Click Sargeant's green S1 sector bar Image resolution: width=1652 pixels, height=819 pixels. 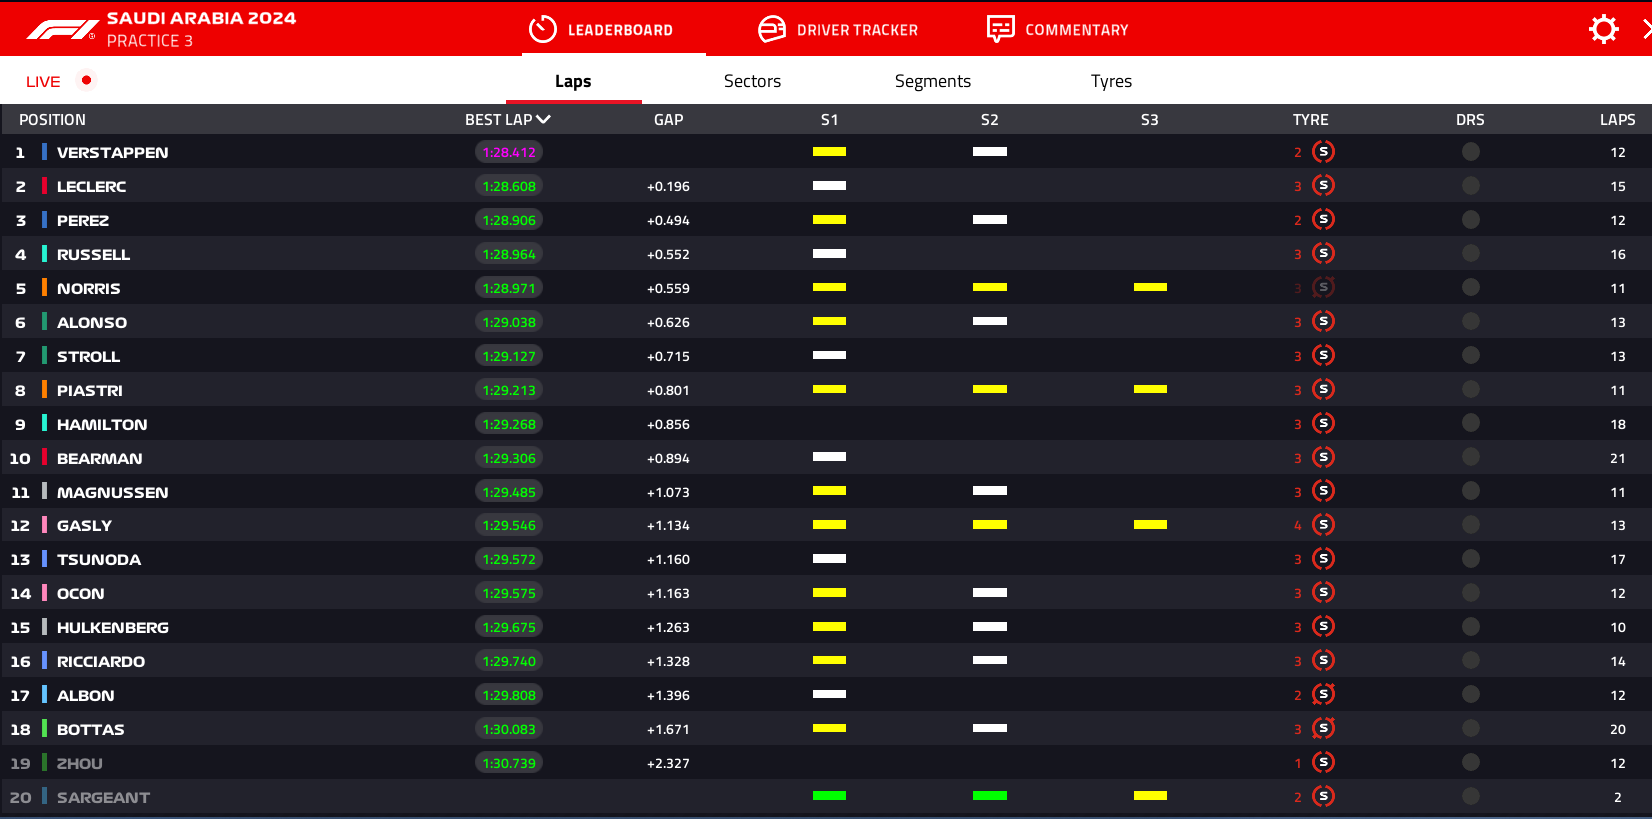click(x=829, y=796)
